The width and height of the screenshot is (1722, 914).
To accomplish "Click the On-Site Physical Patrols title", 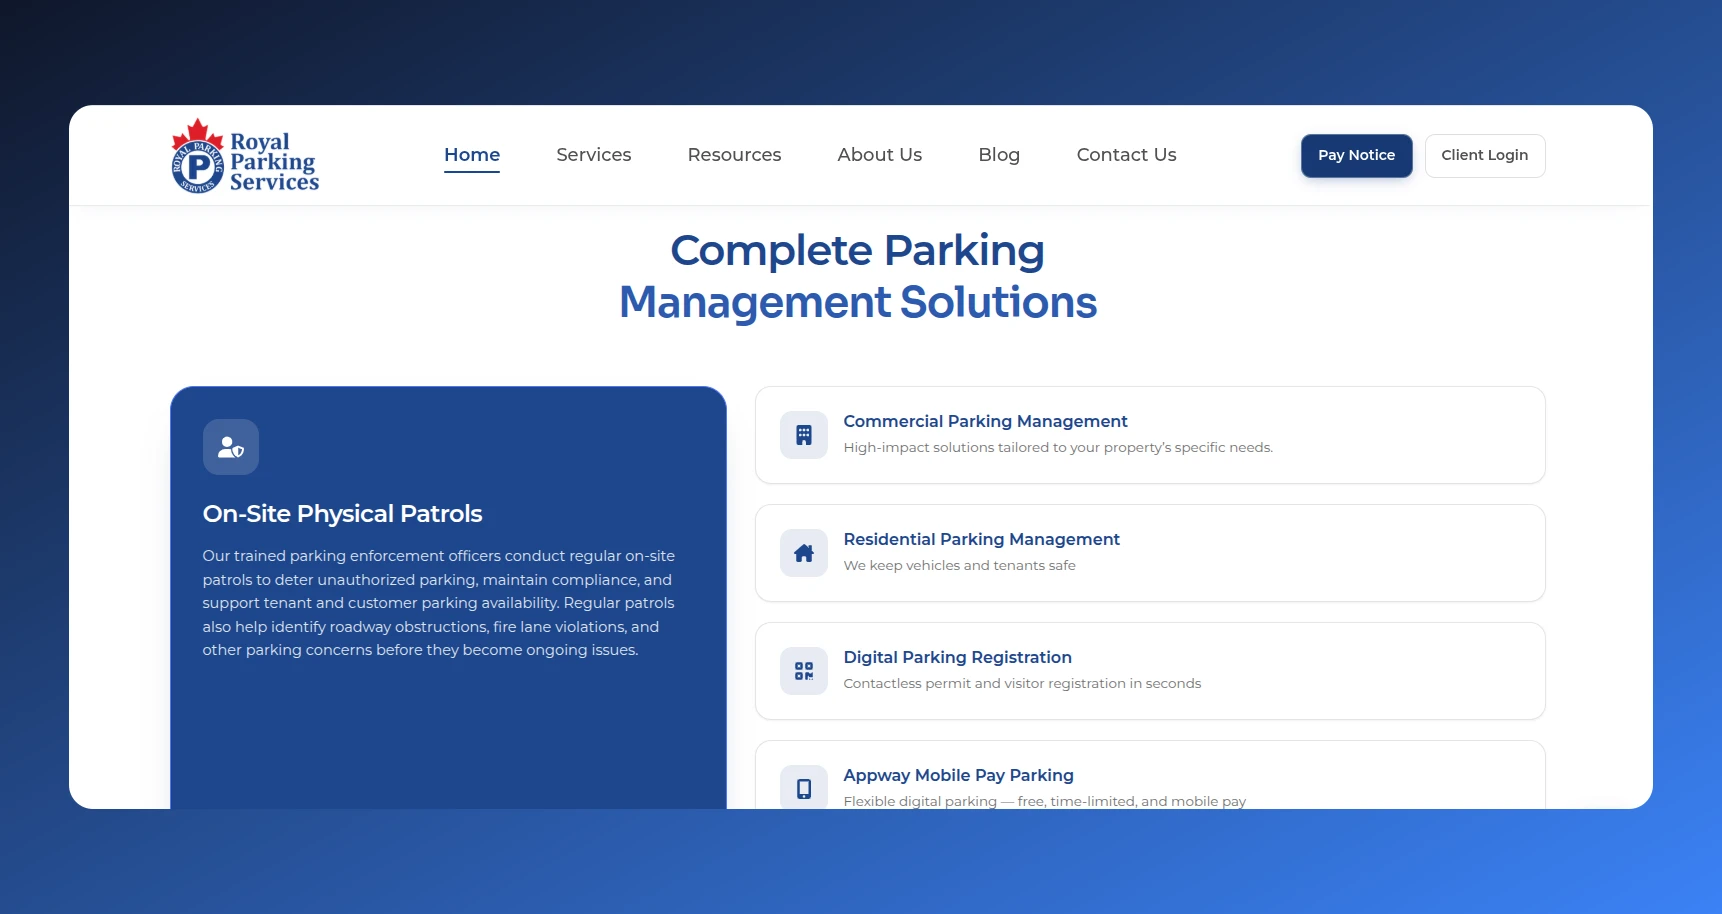I will 342,514.
